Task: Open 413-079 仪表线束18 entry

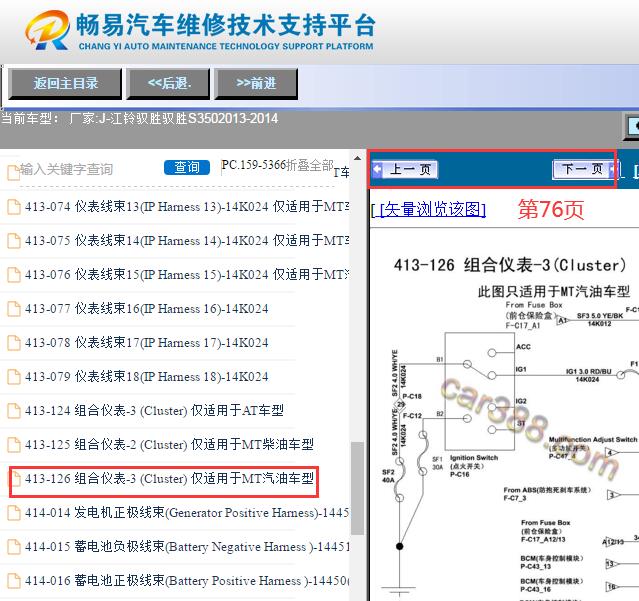Action: click(147, 376)
